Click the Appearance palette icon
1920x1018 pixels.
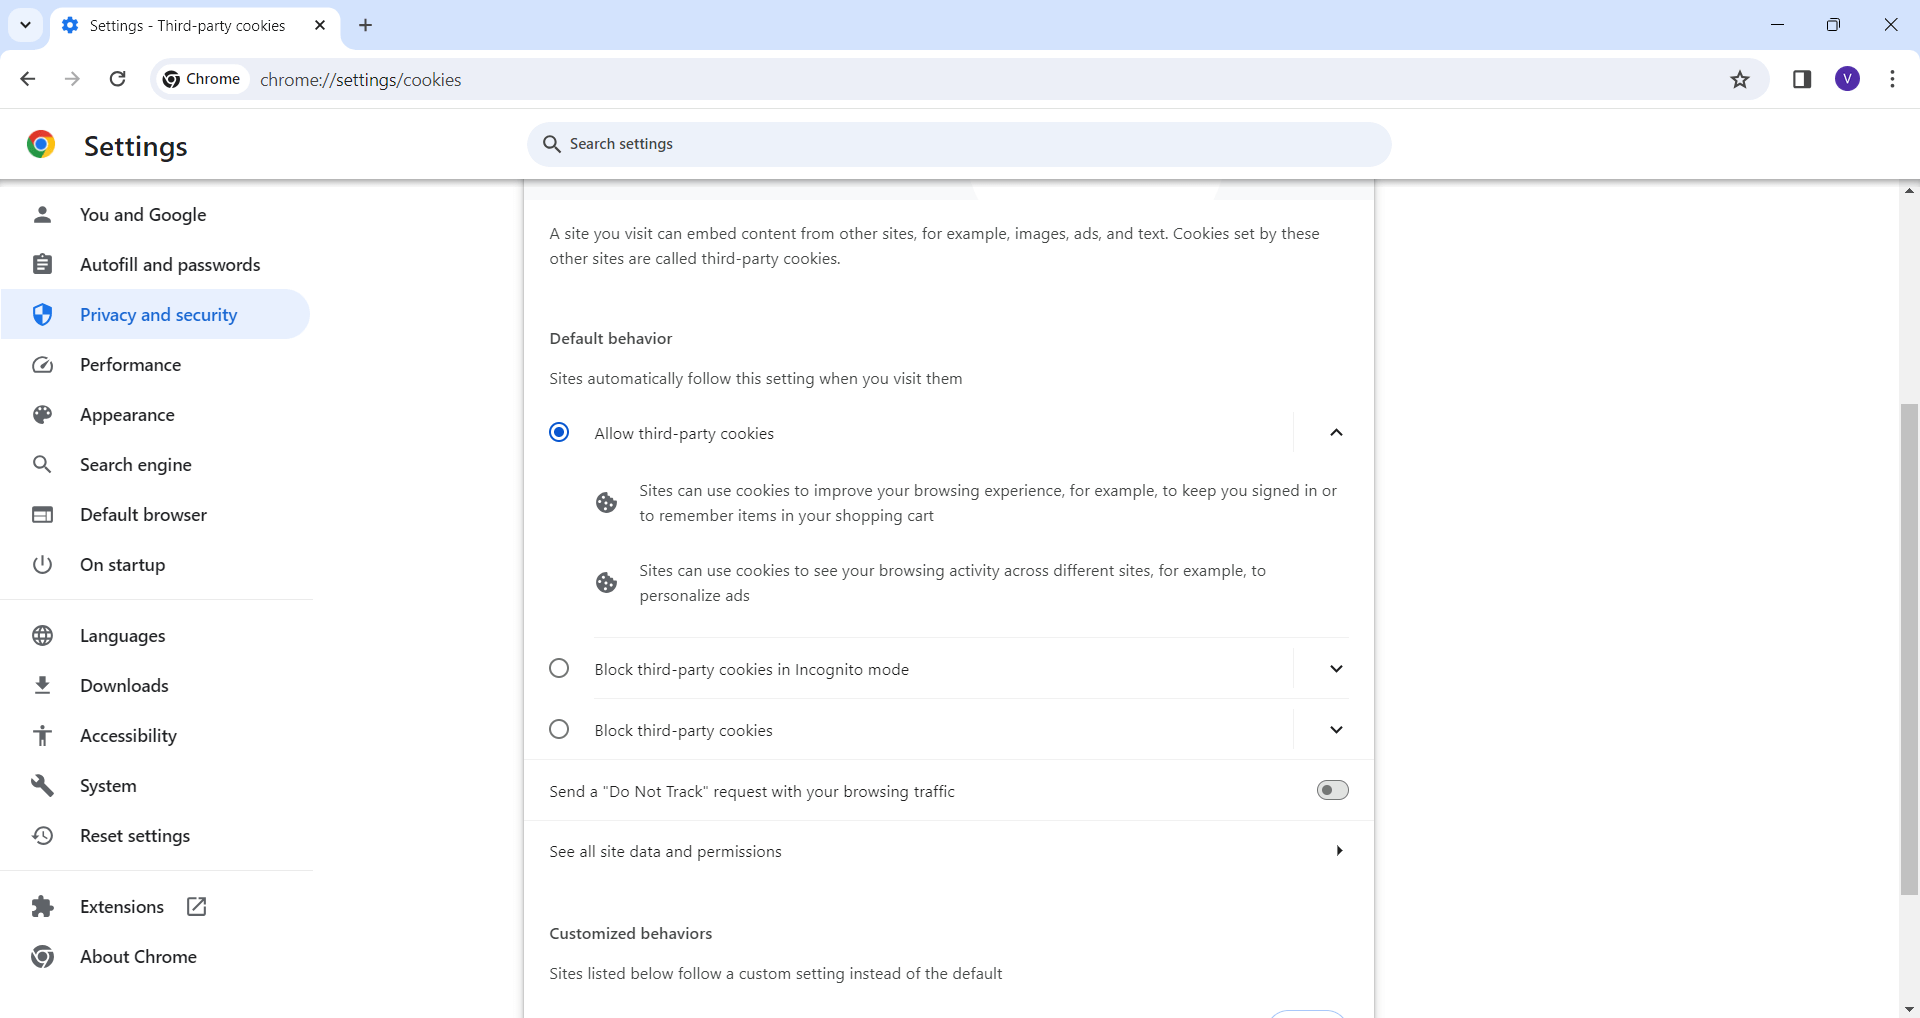pyautogui.click(x=43, y=414)
